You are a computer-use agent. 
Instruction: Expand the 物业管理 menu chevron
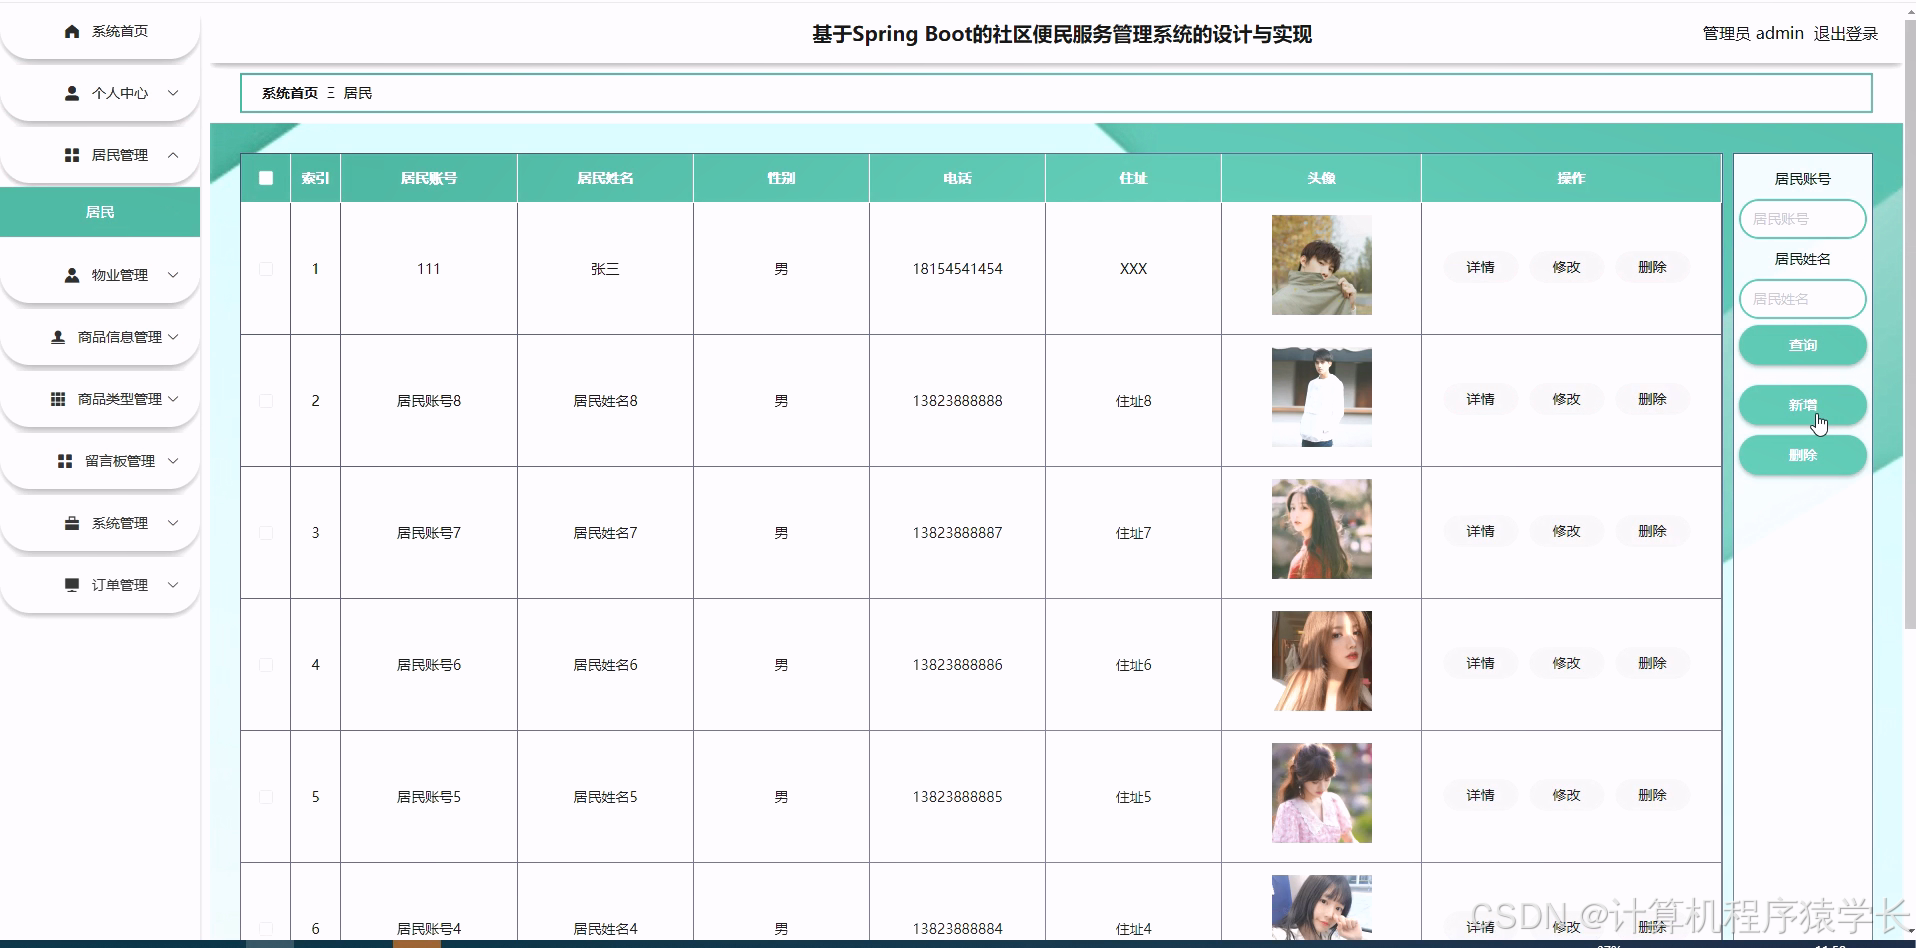(x=173, y=275)
